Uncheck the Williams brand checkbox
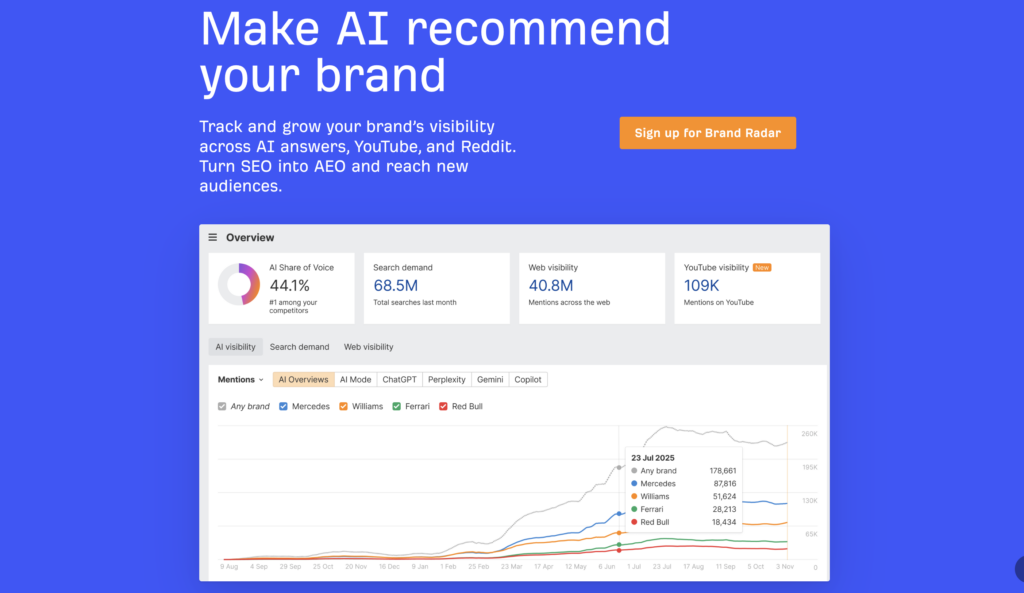 click(344, 406)
